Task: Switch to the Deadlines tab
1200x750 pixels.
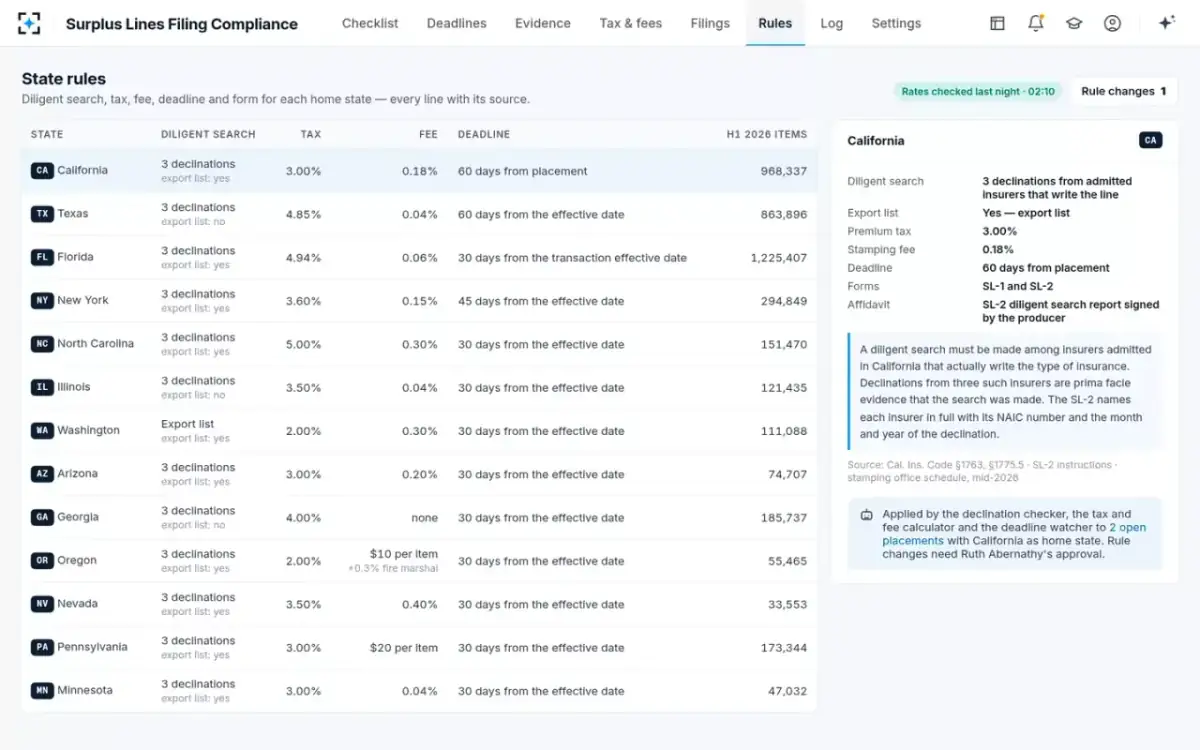Action: point(456,23)
